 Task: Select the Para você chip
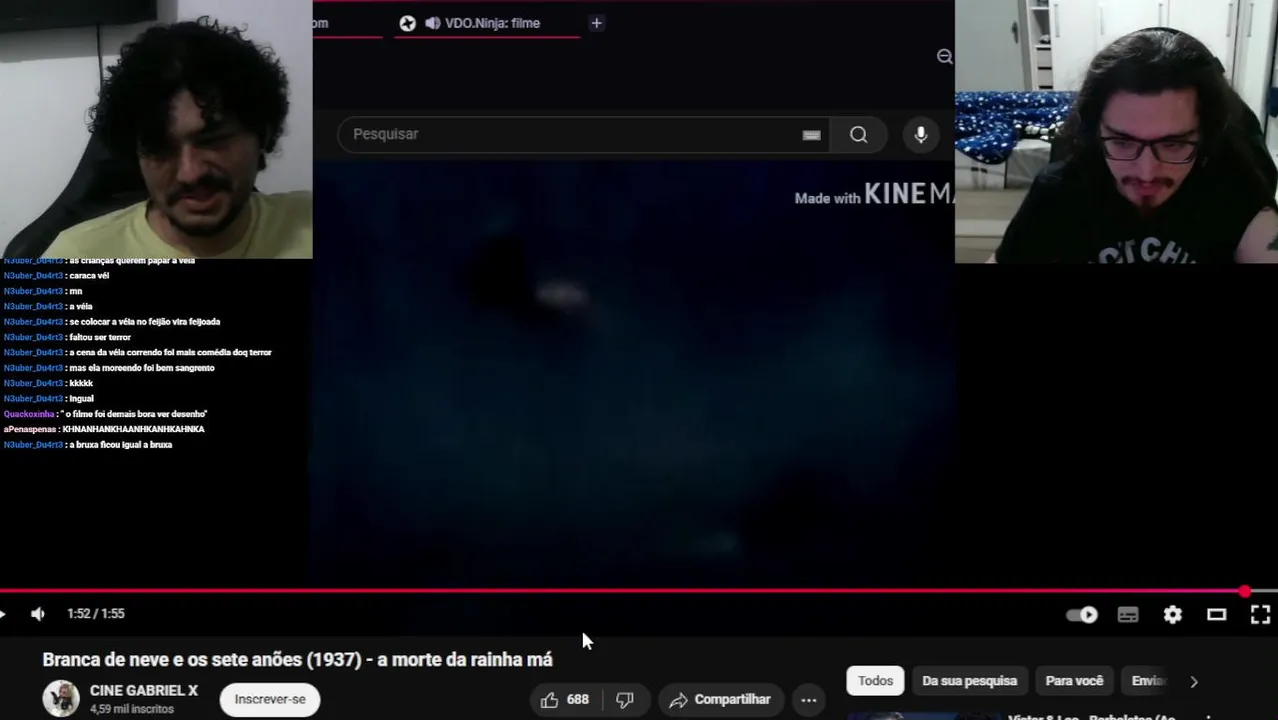tap(1074, 681)
